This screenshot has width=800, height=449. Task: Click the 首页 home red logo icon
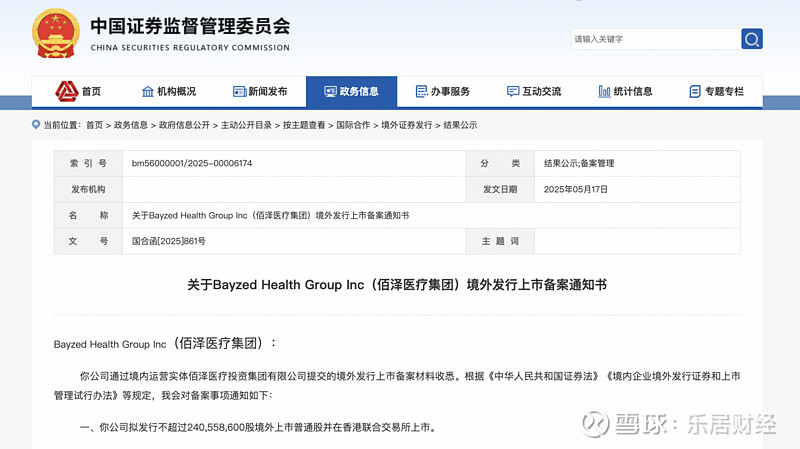click(67, 91)
